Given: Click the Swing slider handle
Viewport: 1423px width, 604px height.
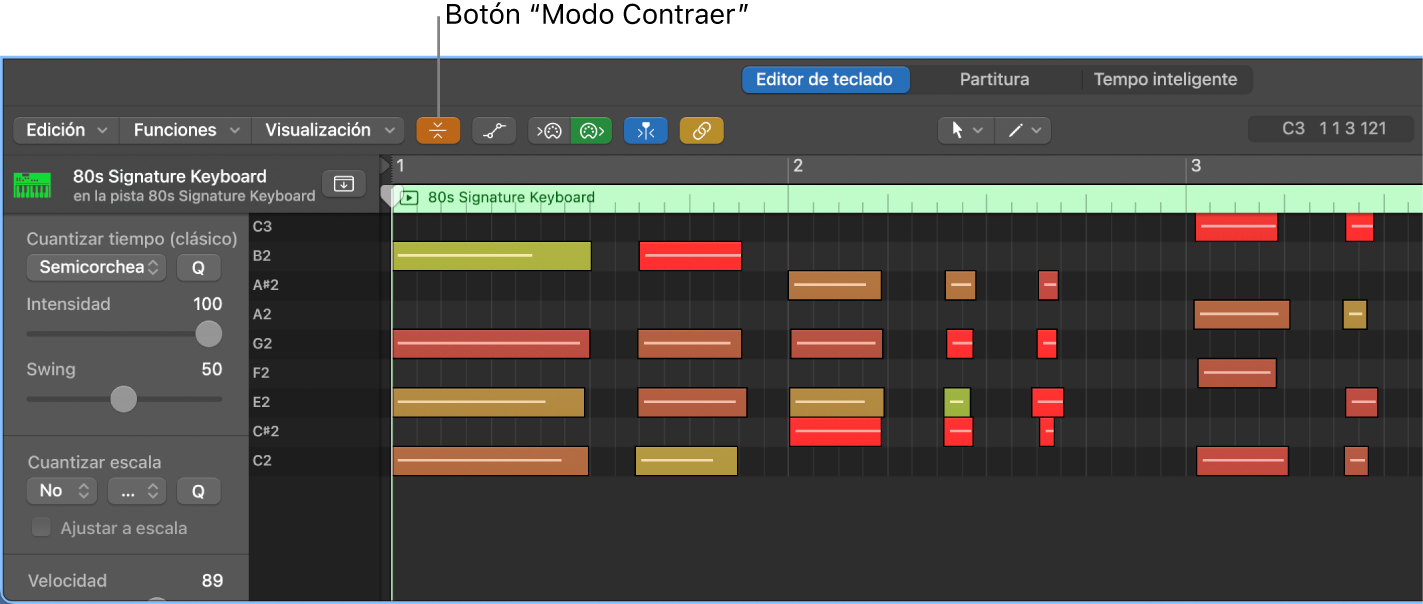Looking at the screenshot, I should pos(123,399).
